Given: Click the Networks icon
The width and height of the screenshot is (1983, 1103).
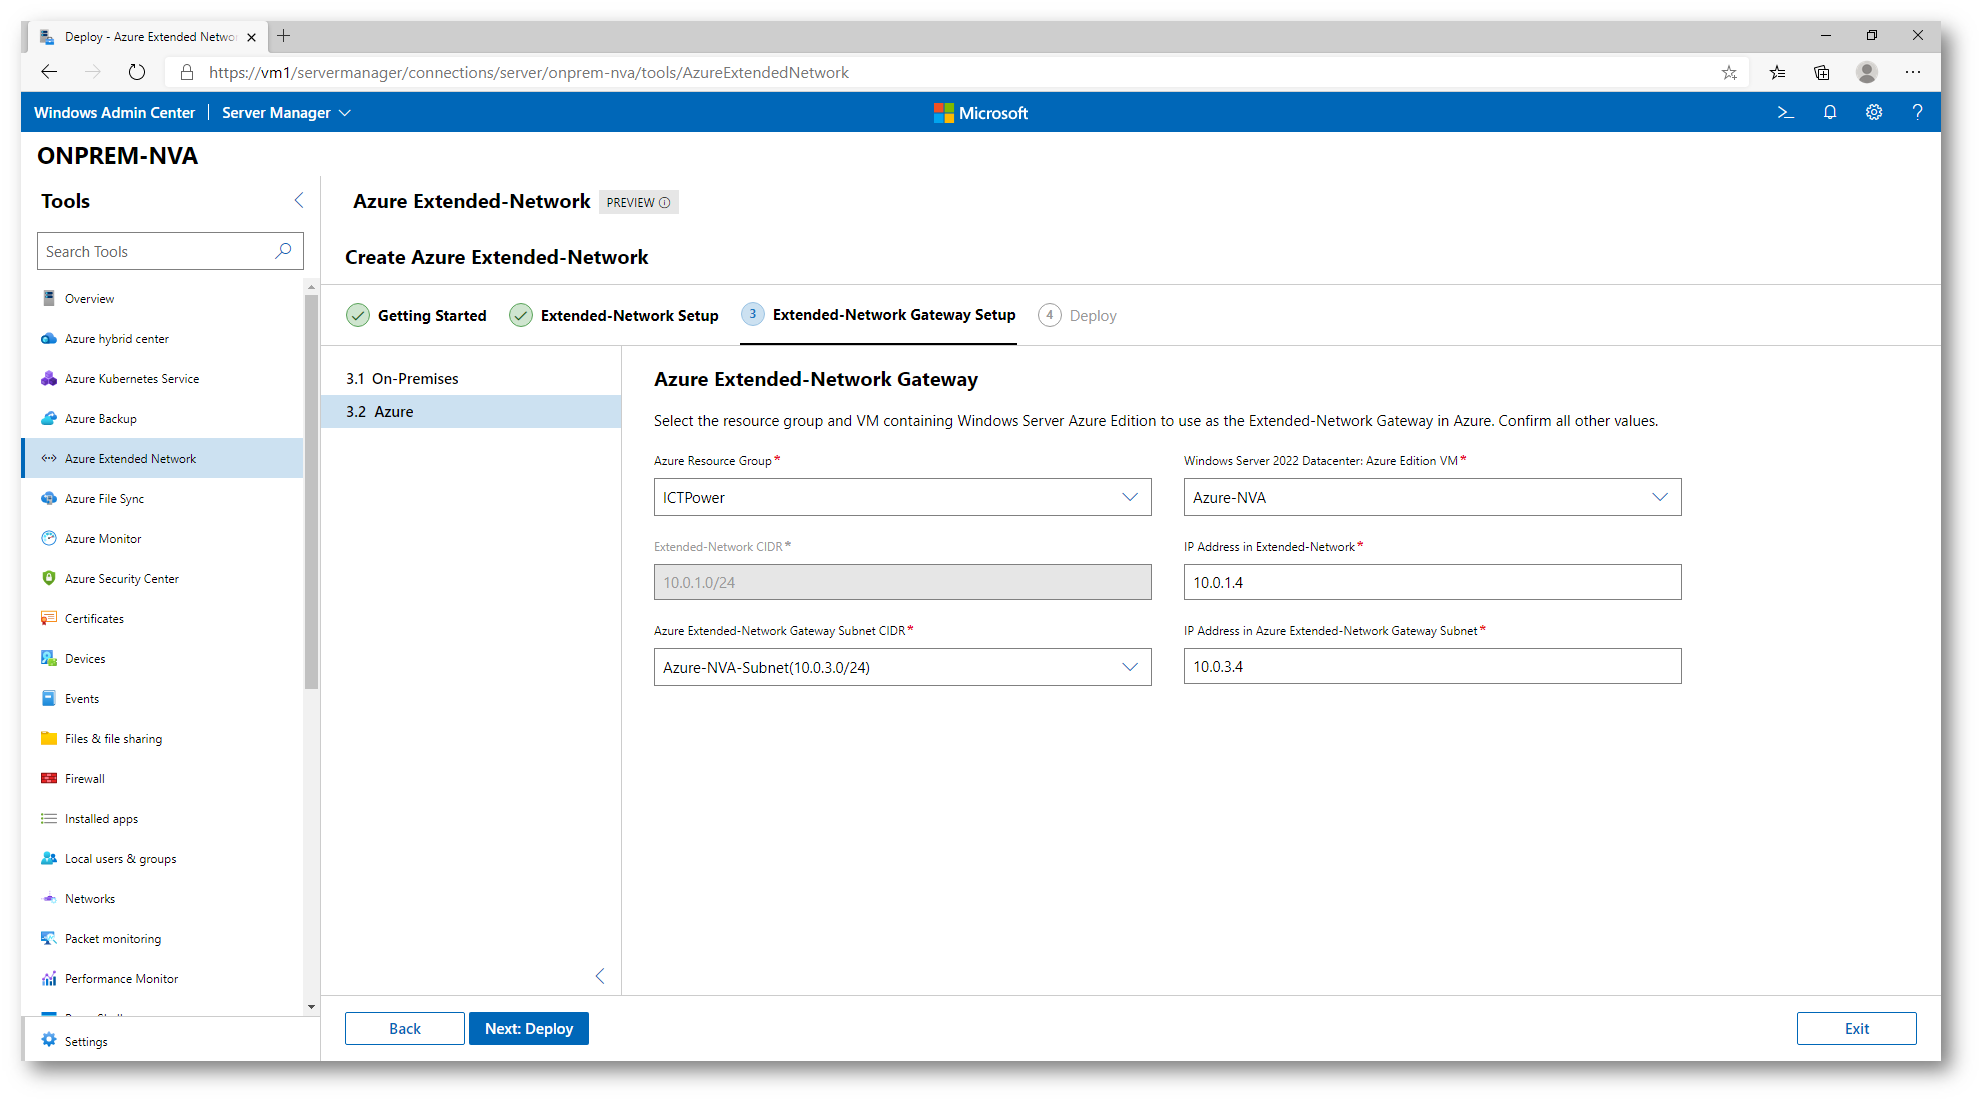Looking at the screenshot, I should [x=49, y=898].
